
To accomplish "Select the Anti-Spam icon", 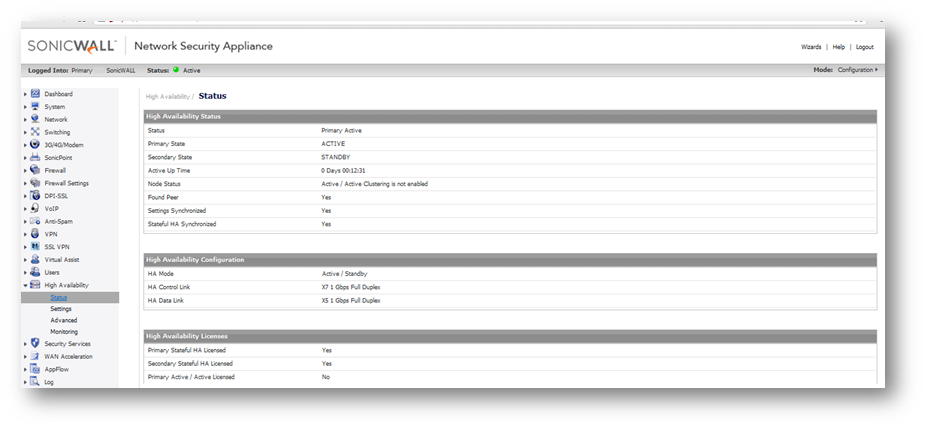I will pos(35,221).
